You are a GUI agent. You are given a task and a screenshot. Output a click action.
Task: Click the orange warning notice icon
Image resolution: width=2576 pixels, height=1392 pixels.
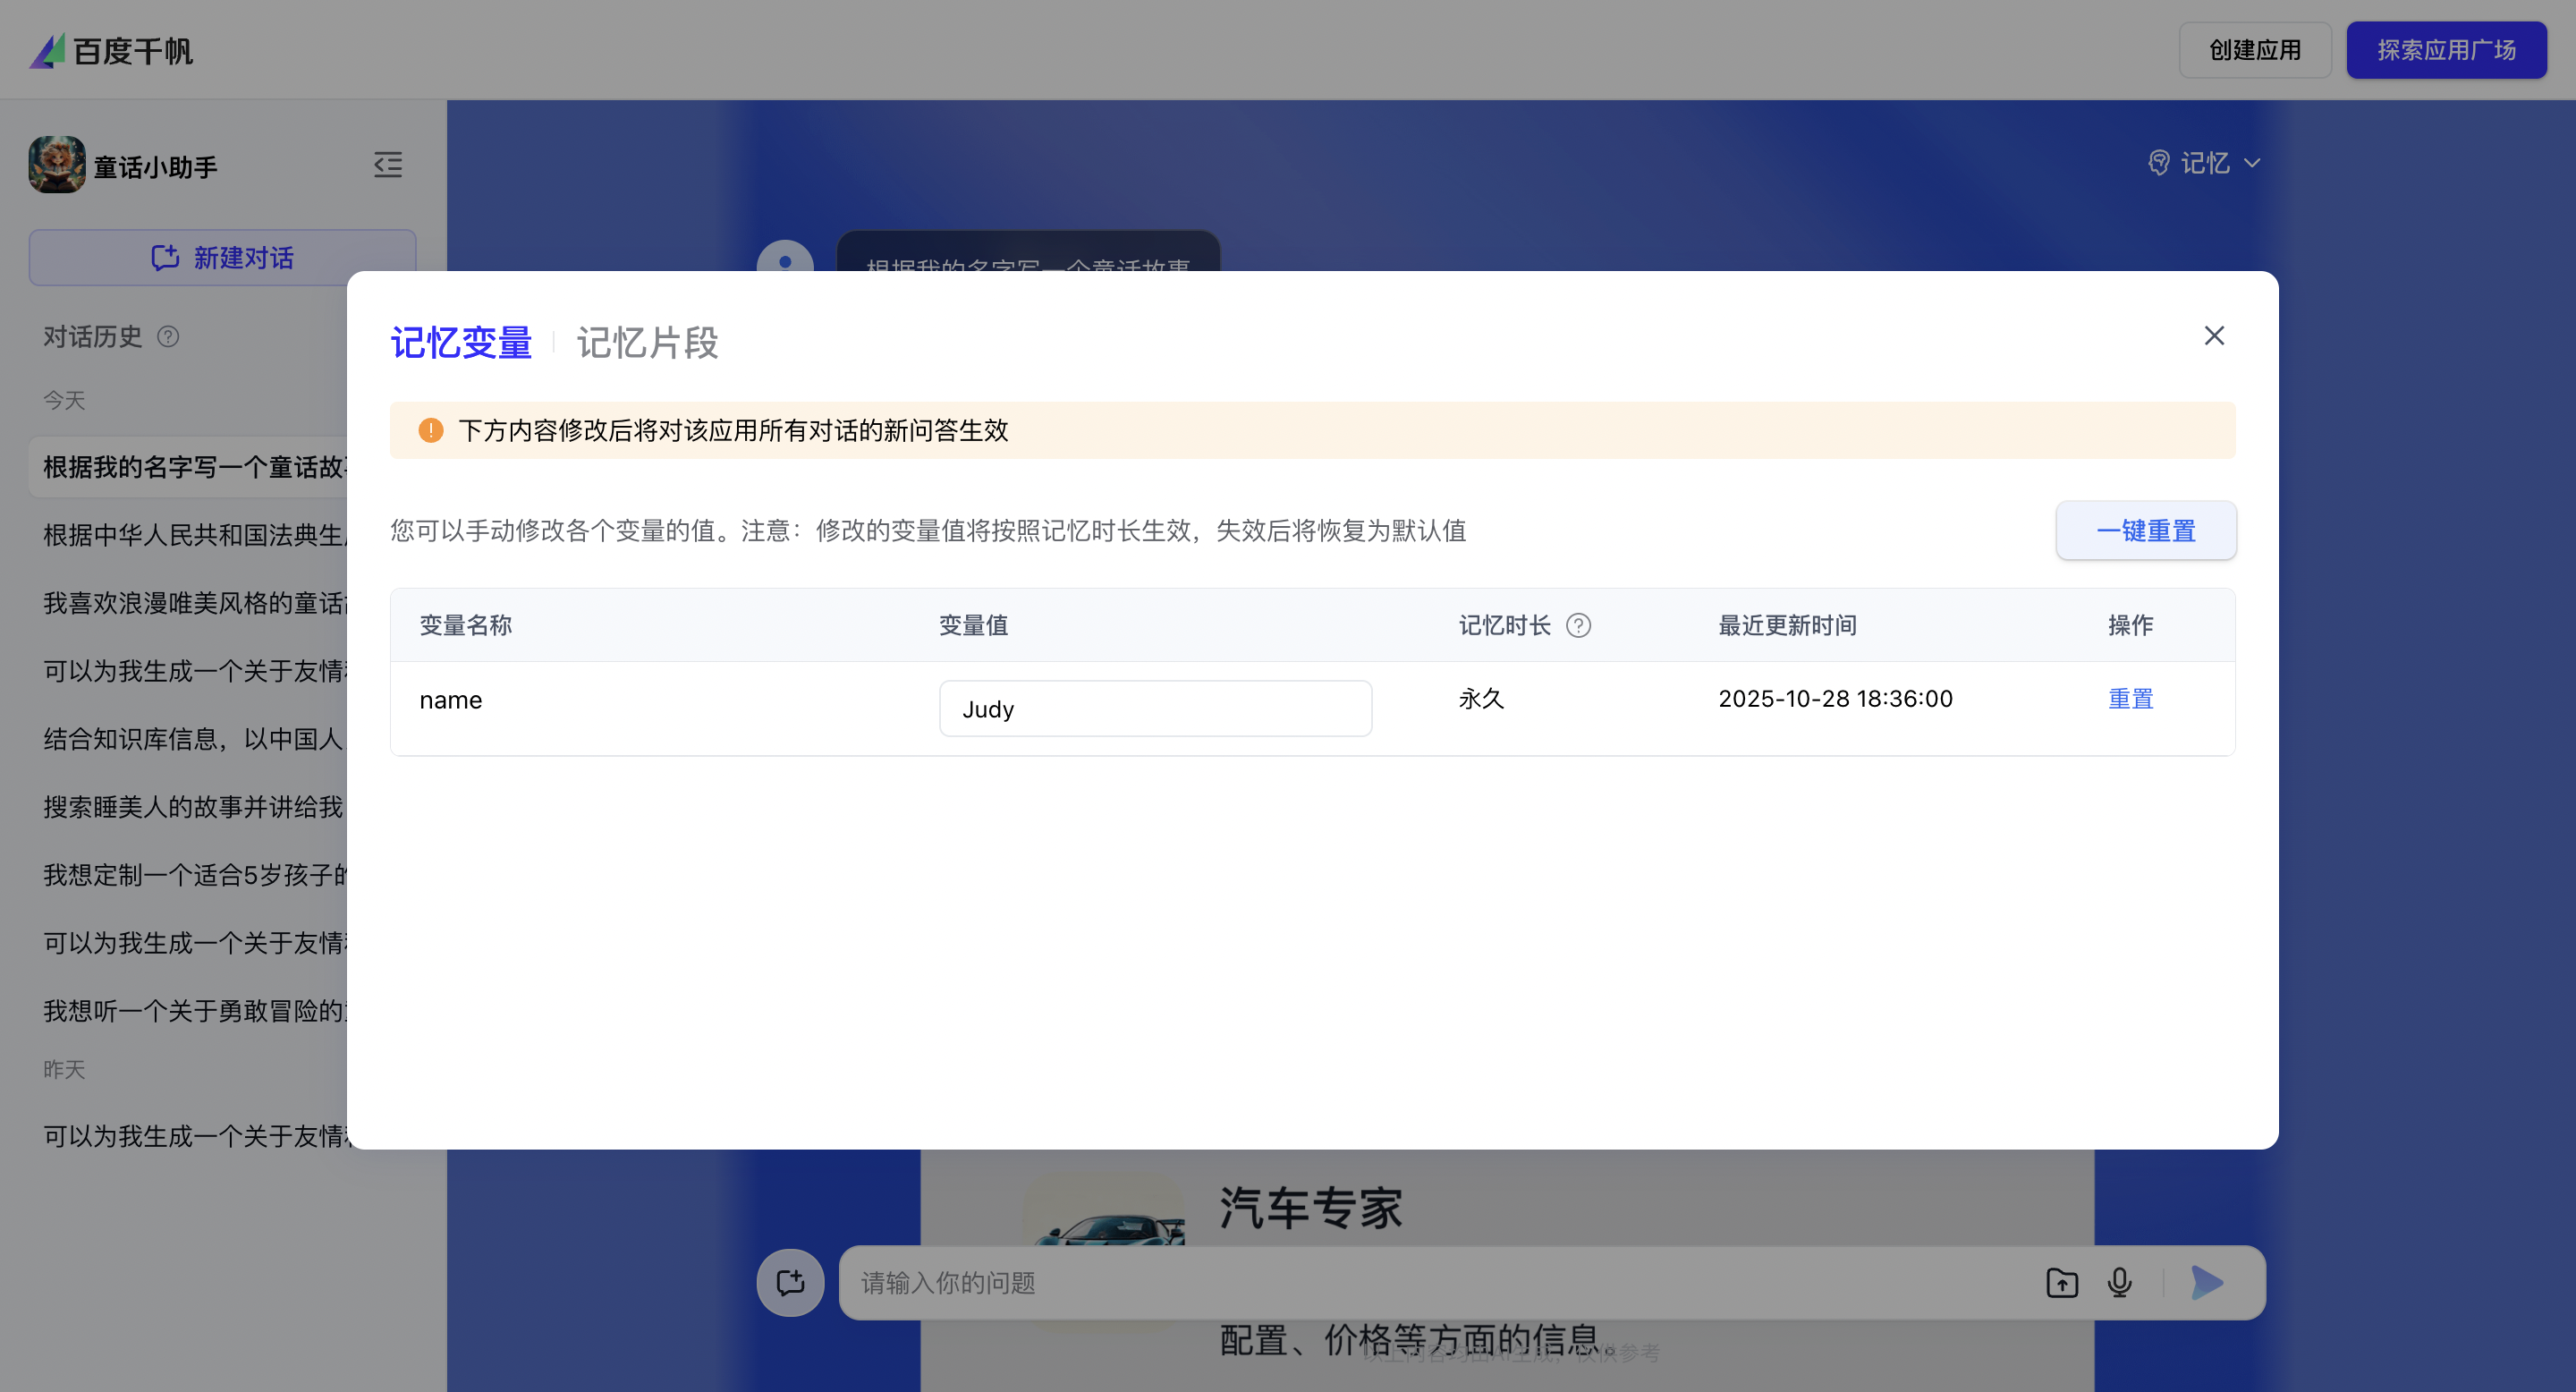(430, 431)
